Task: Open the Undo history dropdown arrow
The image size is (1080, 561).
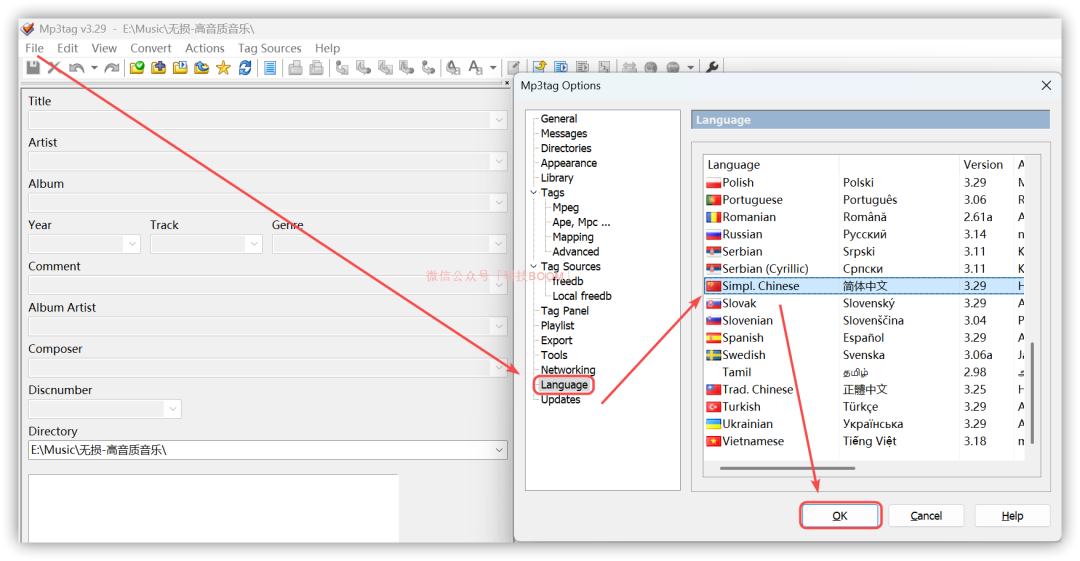Action: [x=94, y=68]
